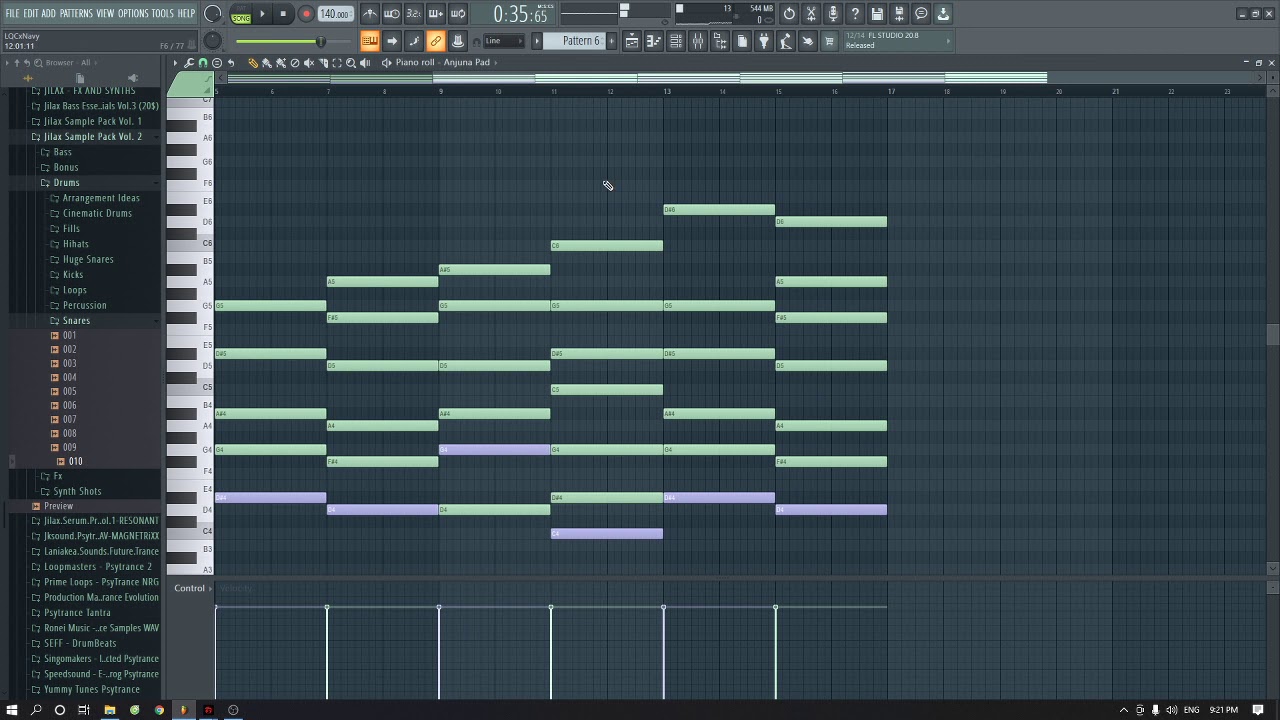Select the Mute tool in piano roll toolbar
This screenshot has height=720, width=1280.
click(x=309, y=63)
